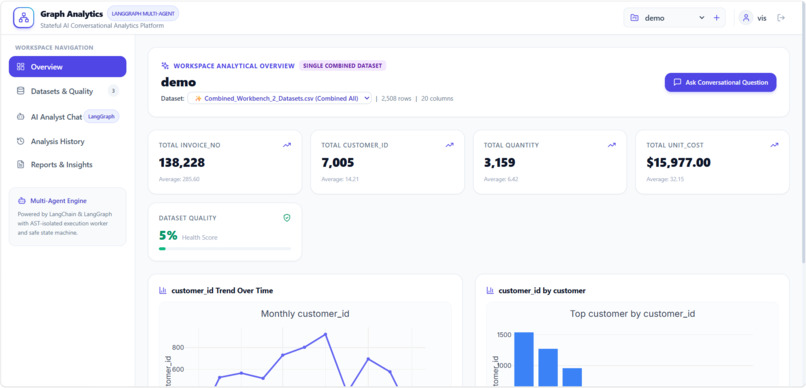Image resolution: width=806 pixels, height=388 pixels.
Task: Click the folder icon beside demo workspace
Action: point(634,18)
